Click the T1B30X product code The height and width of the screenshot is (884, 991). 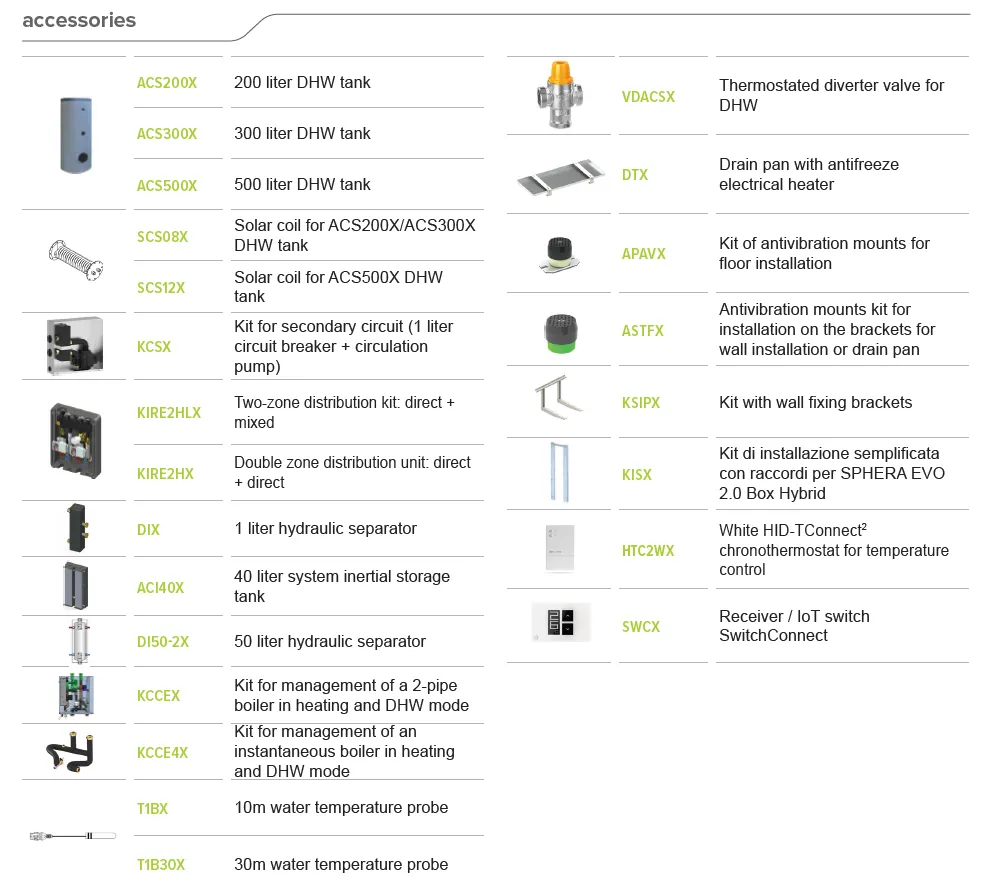(161, 865)
